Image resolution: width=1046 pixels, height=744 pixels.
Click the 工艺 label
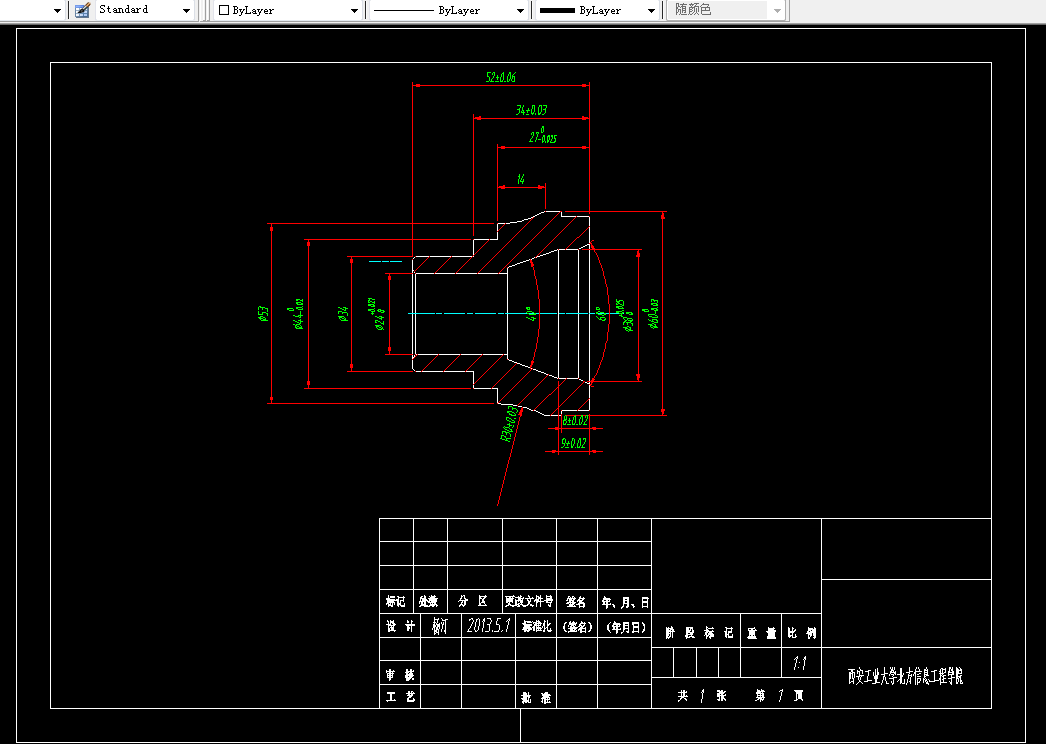[x=400, y=697]
